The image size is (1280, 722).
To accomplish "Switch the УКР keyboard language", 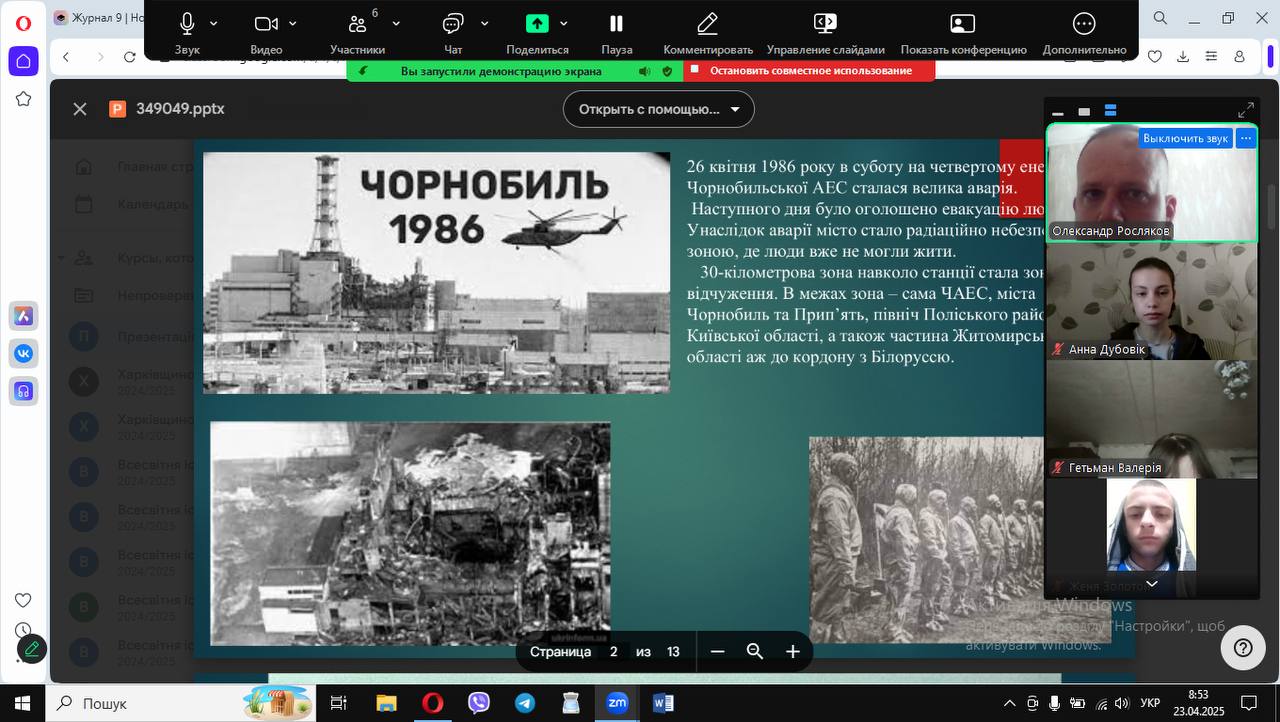I will [1151, 704].
